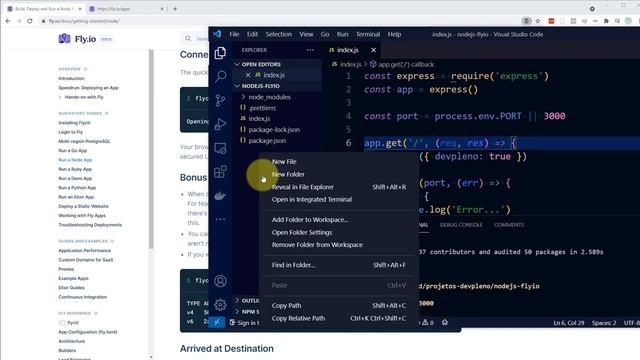
Task: Open the Explorer view icon in VS Code
Action: point(220,53)
